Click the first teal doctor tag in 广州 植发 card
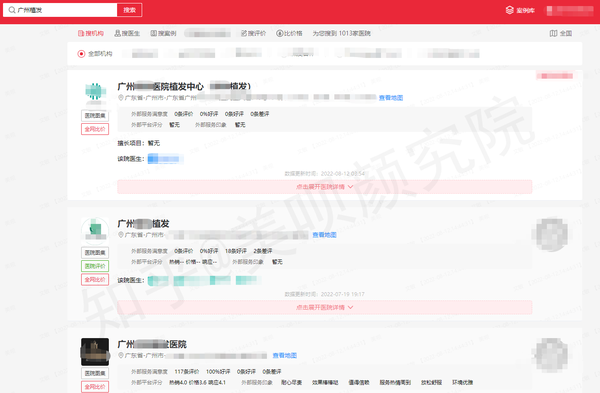600x393 pixels. 158,280
